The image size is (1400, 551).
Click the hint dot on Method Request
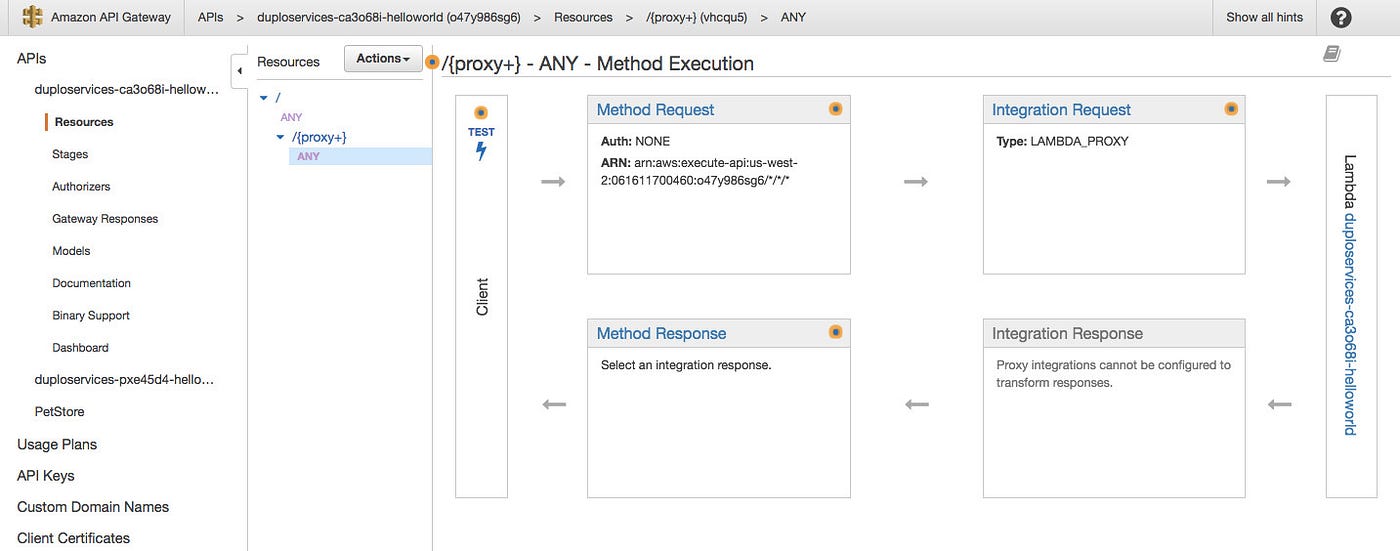pos(835,109)
